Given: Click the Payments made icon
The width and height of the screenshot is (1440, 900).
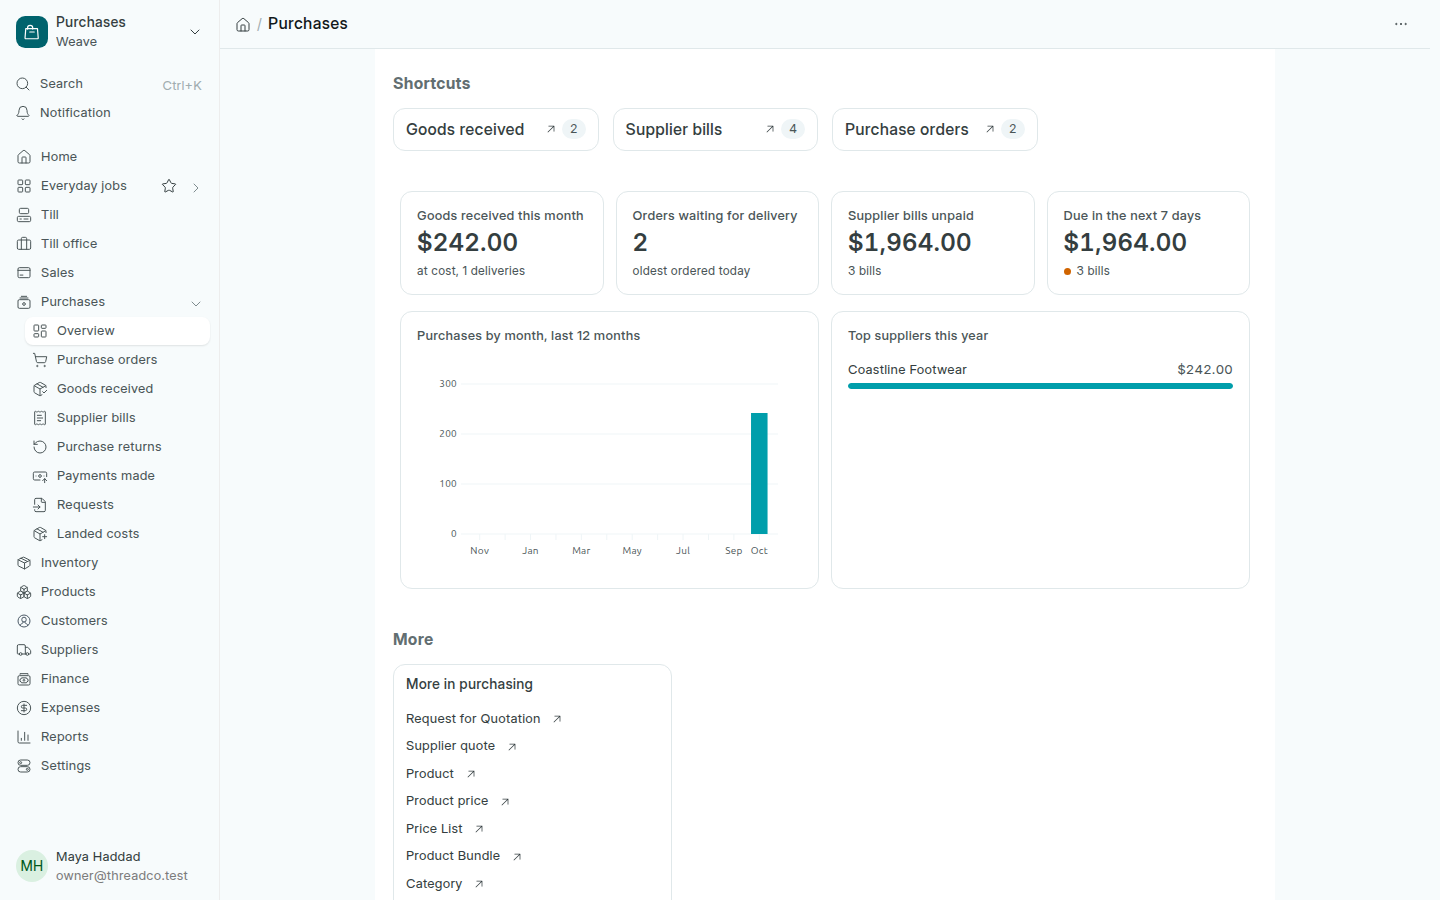Looking at the screenshot, I should [40, 476].
